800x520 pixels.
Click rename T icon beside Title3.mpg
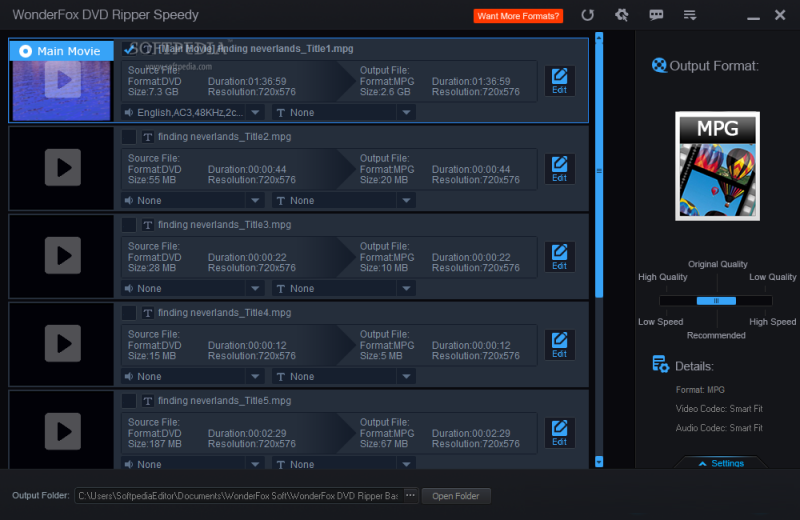[x=148, y=225]
